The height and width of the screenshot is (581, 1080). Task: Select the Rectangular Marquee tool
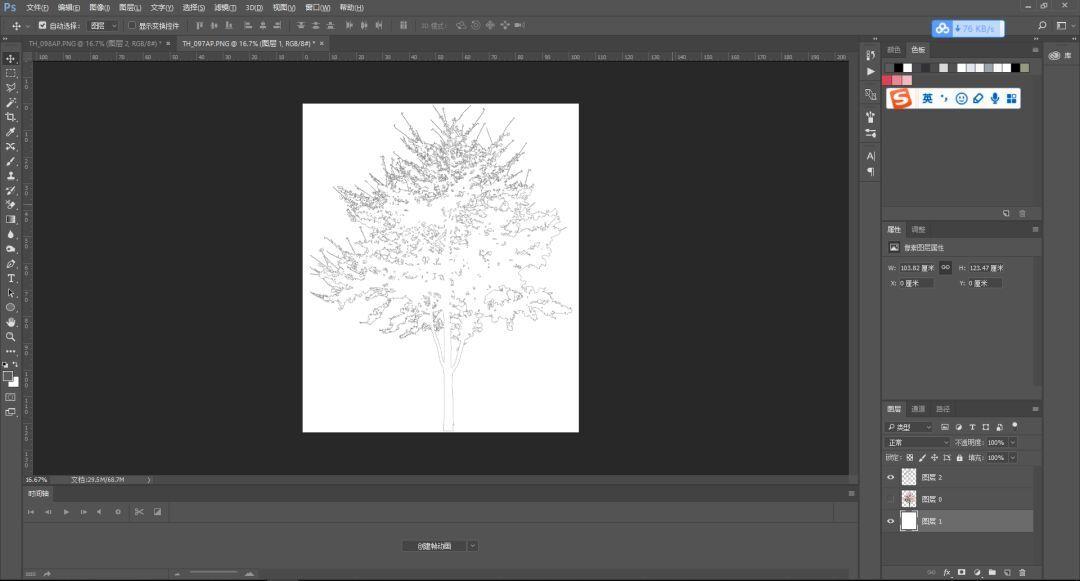[10, 73]
